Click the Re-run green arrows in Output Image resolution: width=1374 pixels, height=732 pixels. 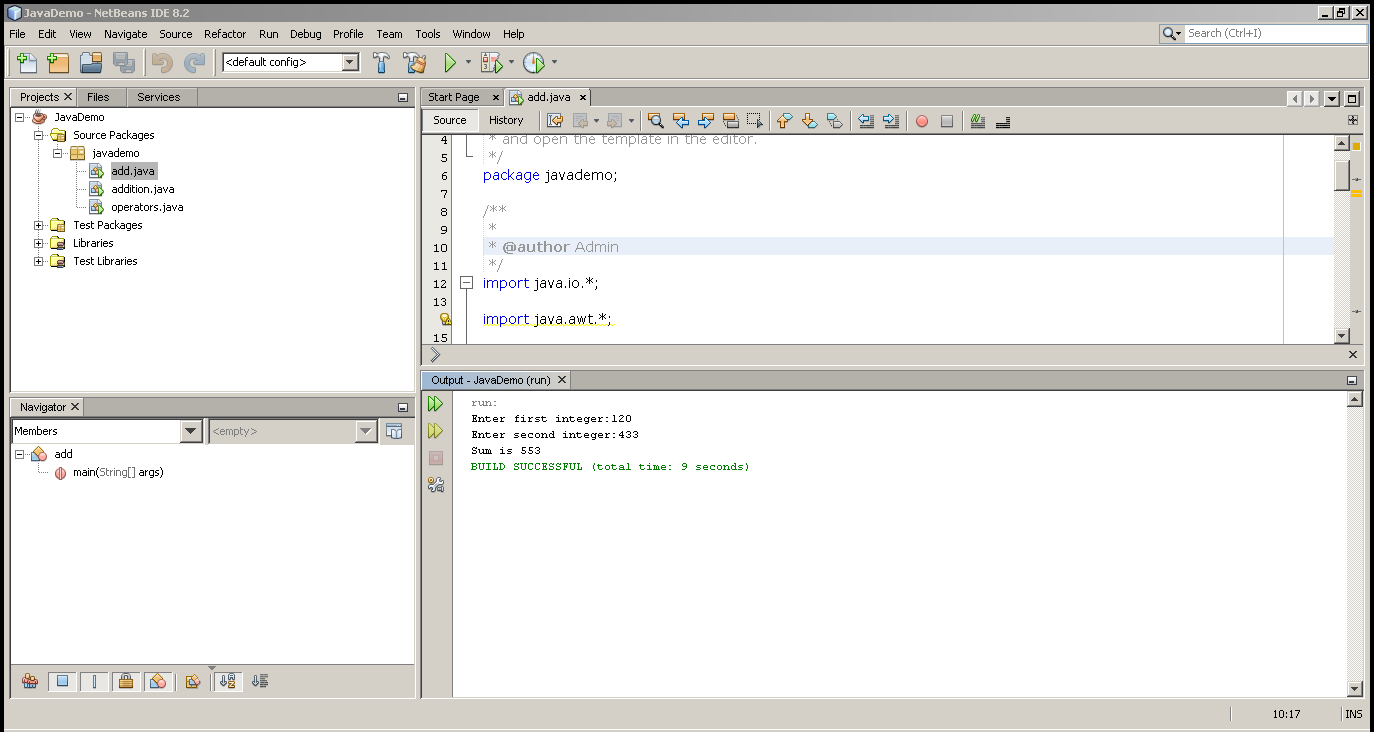(435, 404)
